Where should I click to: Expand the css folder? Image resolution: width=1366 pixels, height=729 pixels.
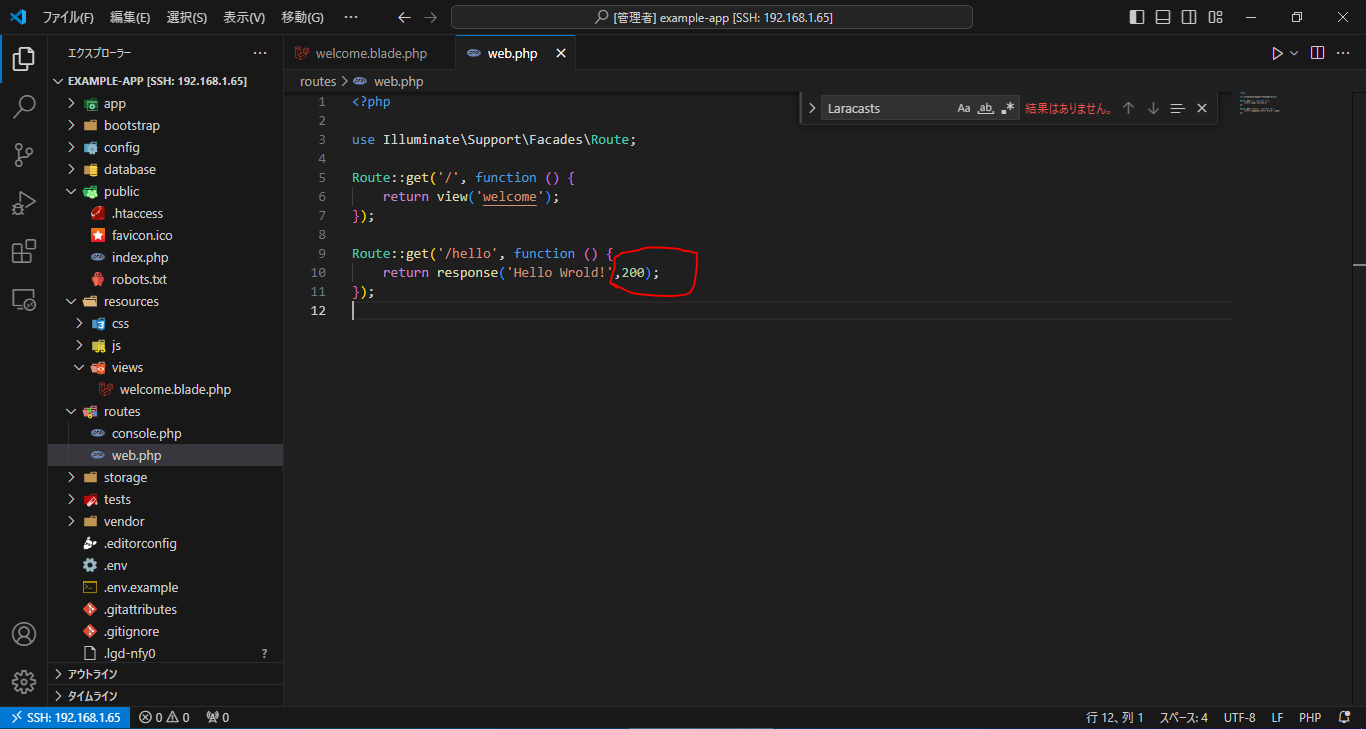coord(166,323)
